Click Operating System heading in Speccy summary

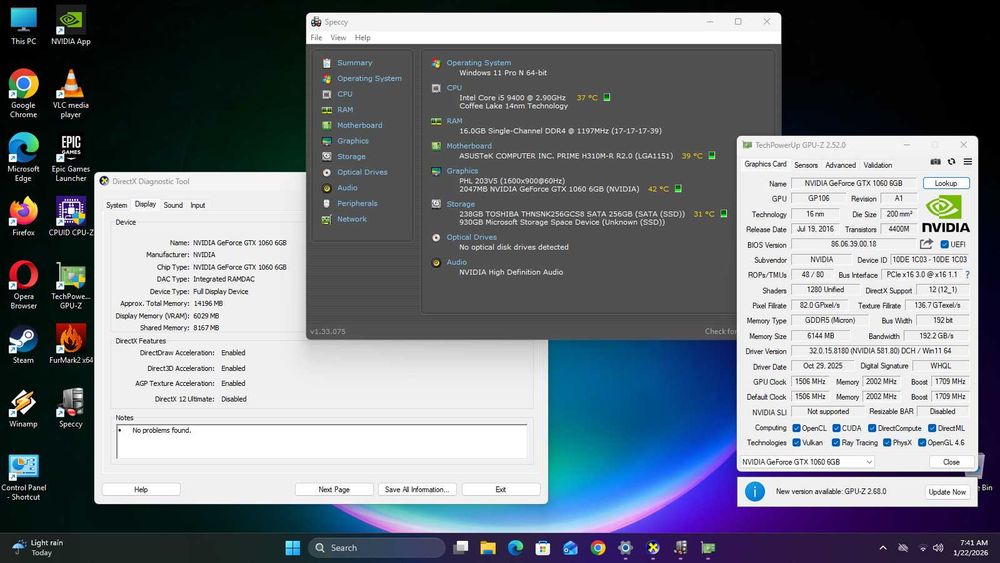click(478, 63)
